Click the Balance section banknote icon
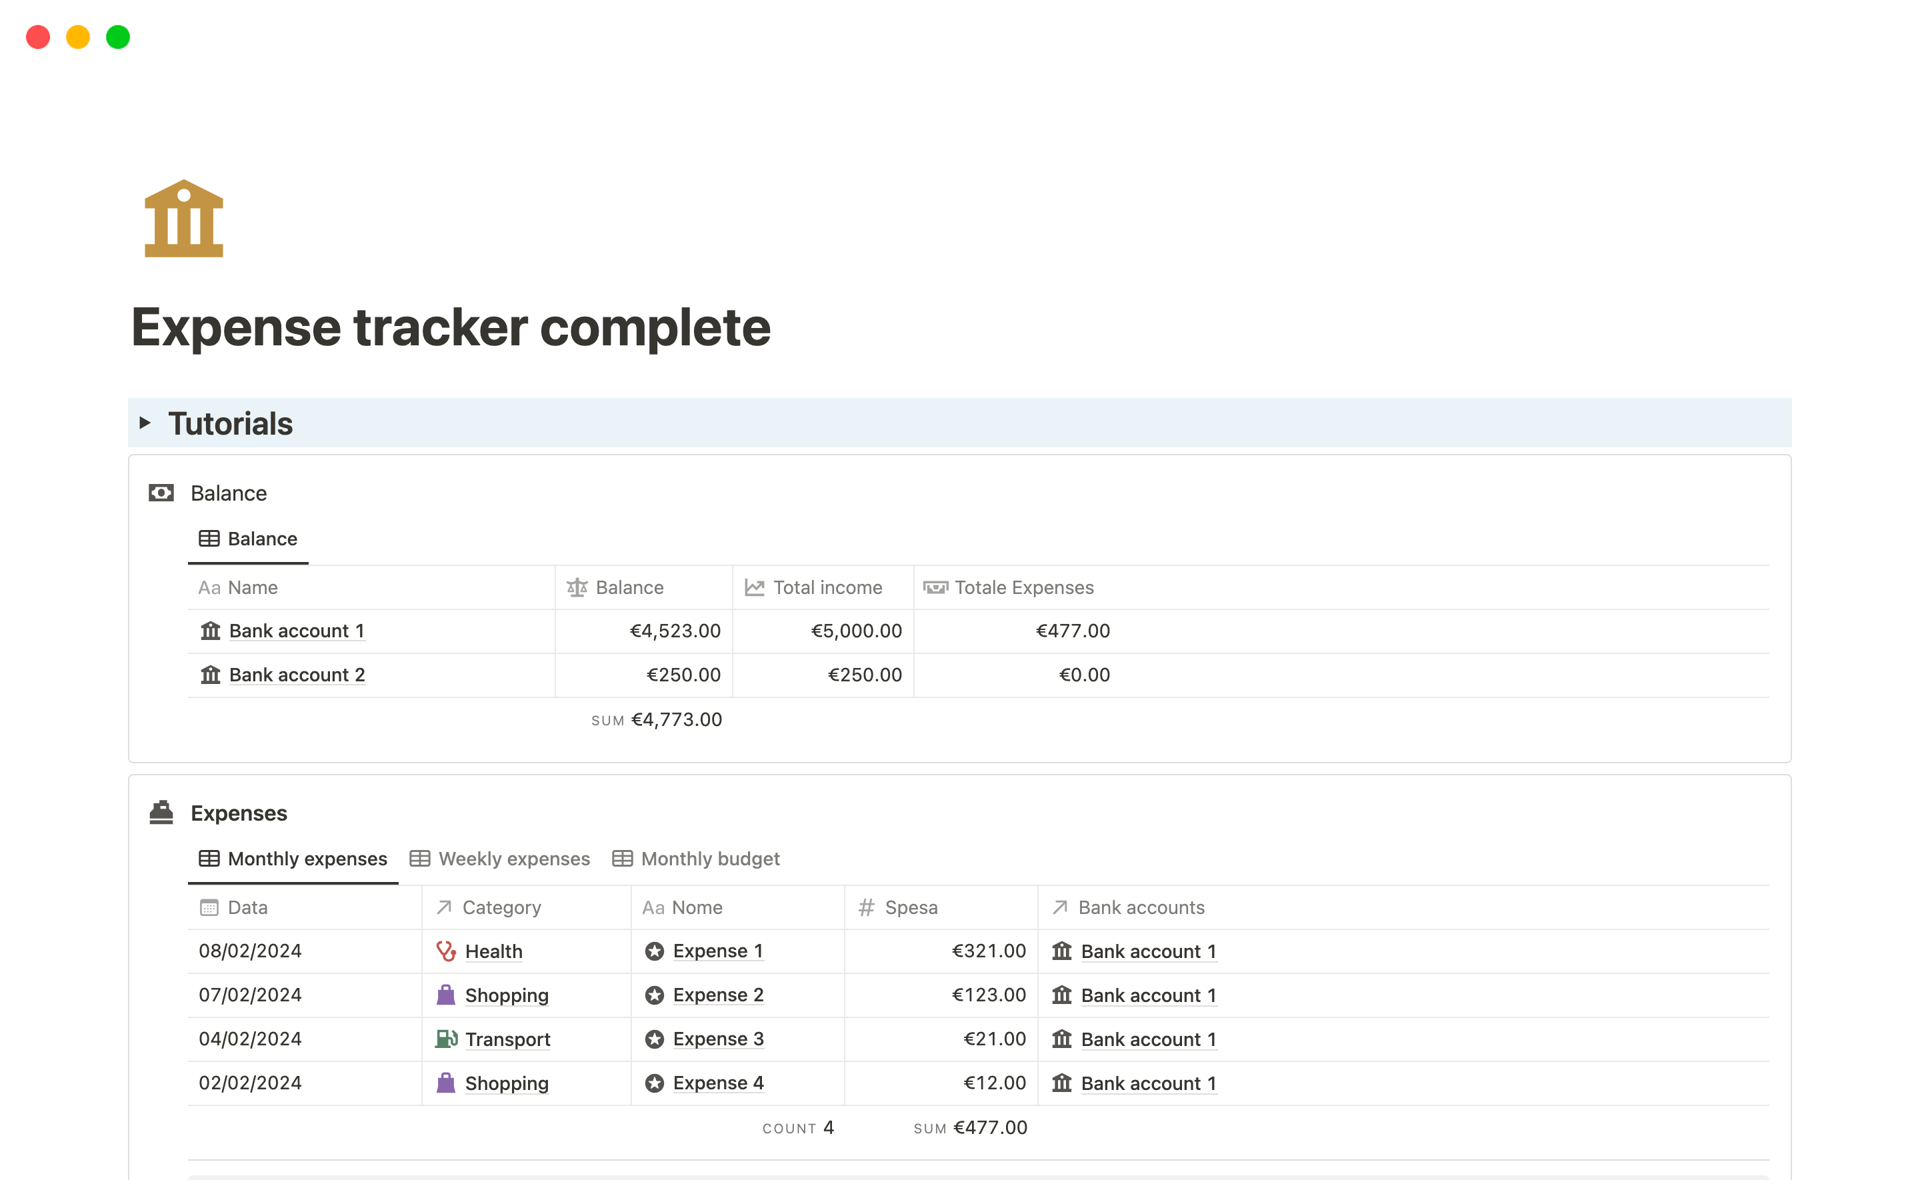Screen dimensions: 1920x1200 [x=161, y=493]
